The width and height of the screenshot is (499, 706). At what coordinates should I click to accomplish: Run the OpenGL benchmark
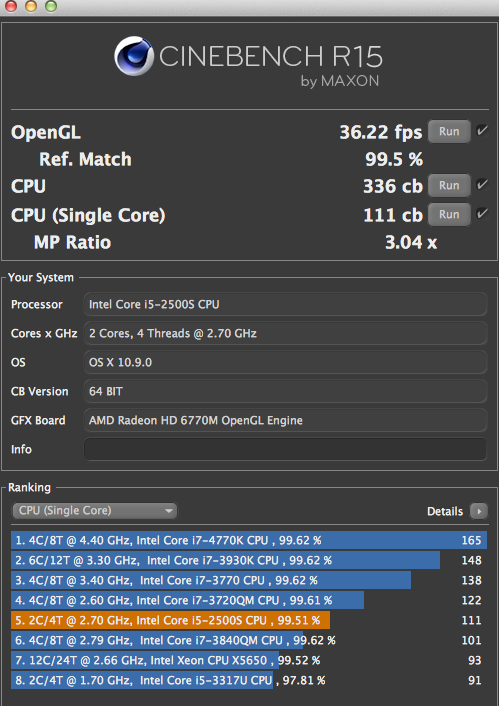tap(449, 131)
